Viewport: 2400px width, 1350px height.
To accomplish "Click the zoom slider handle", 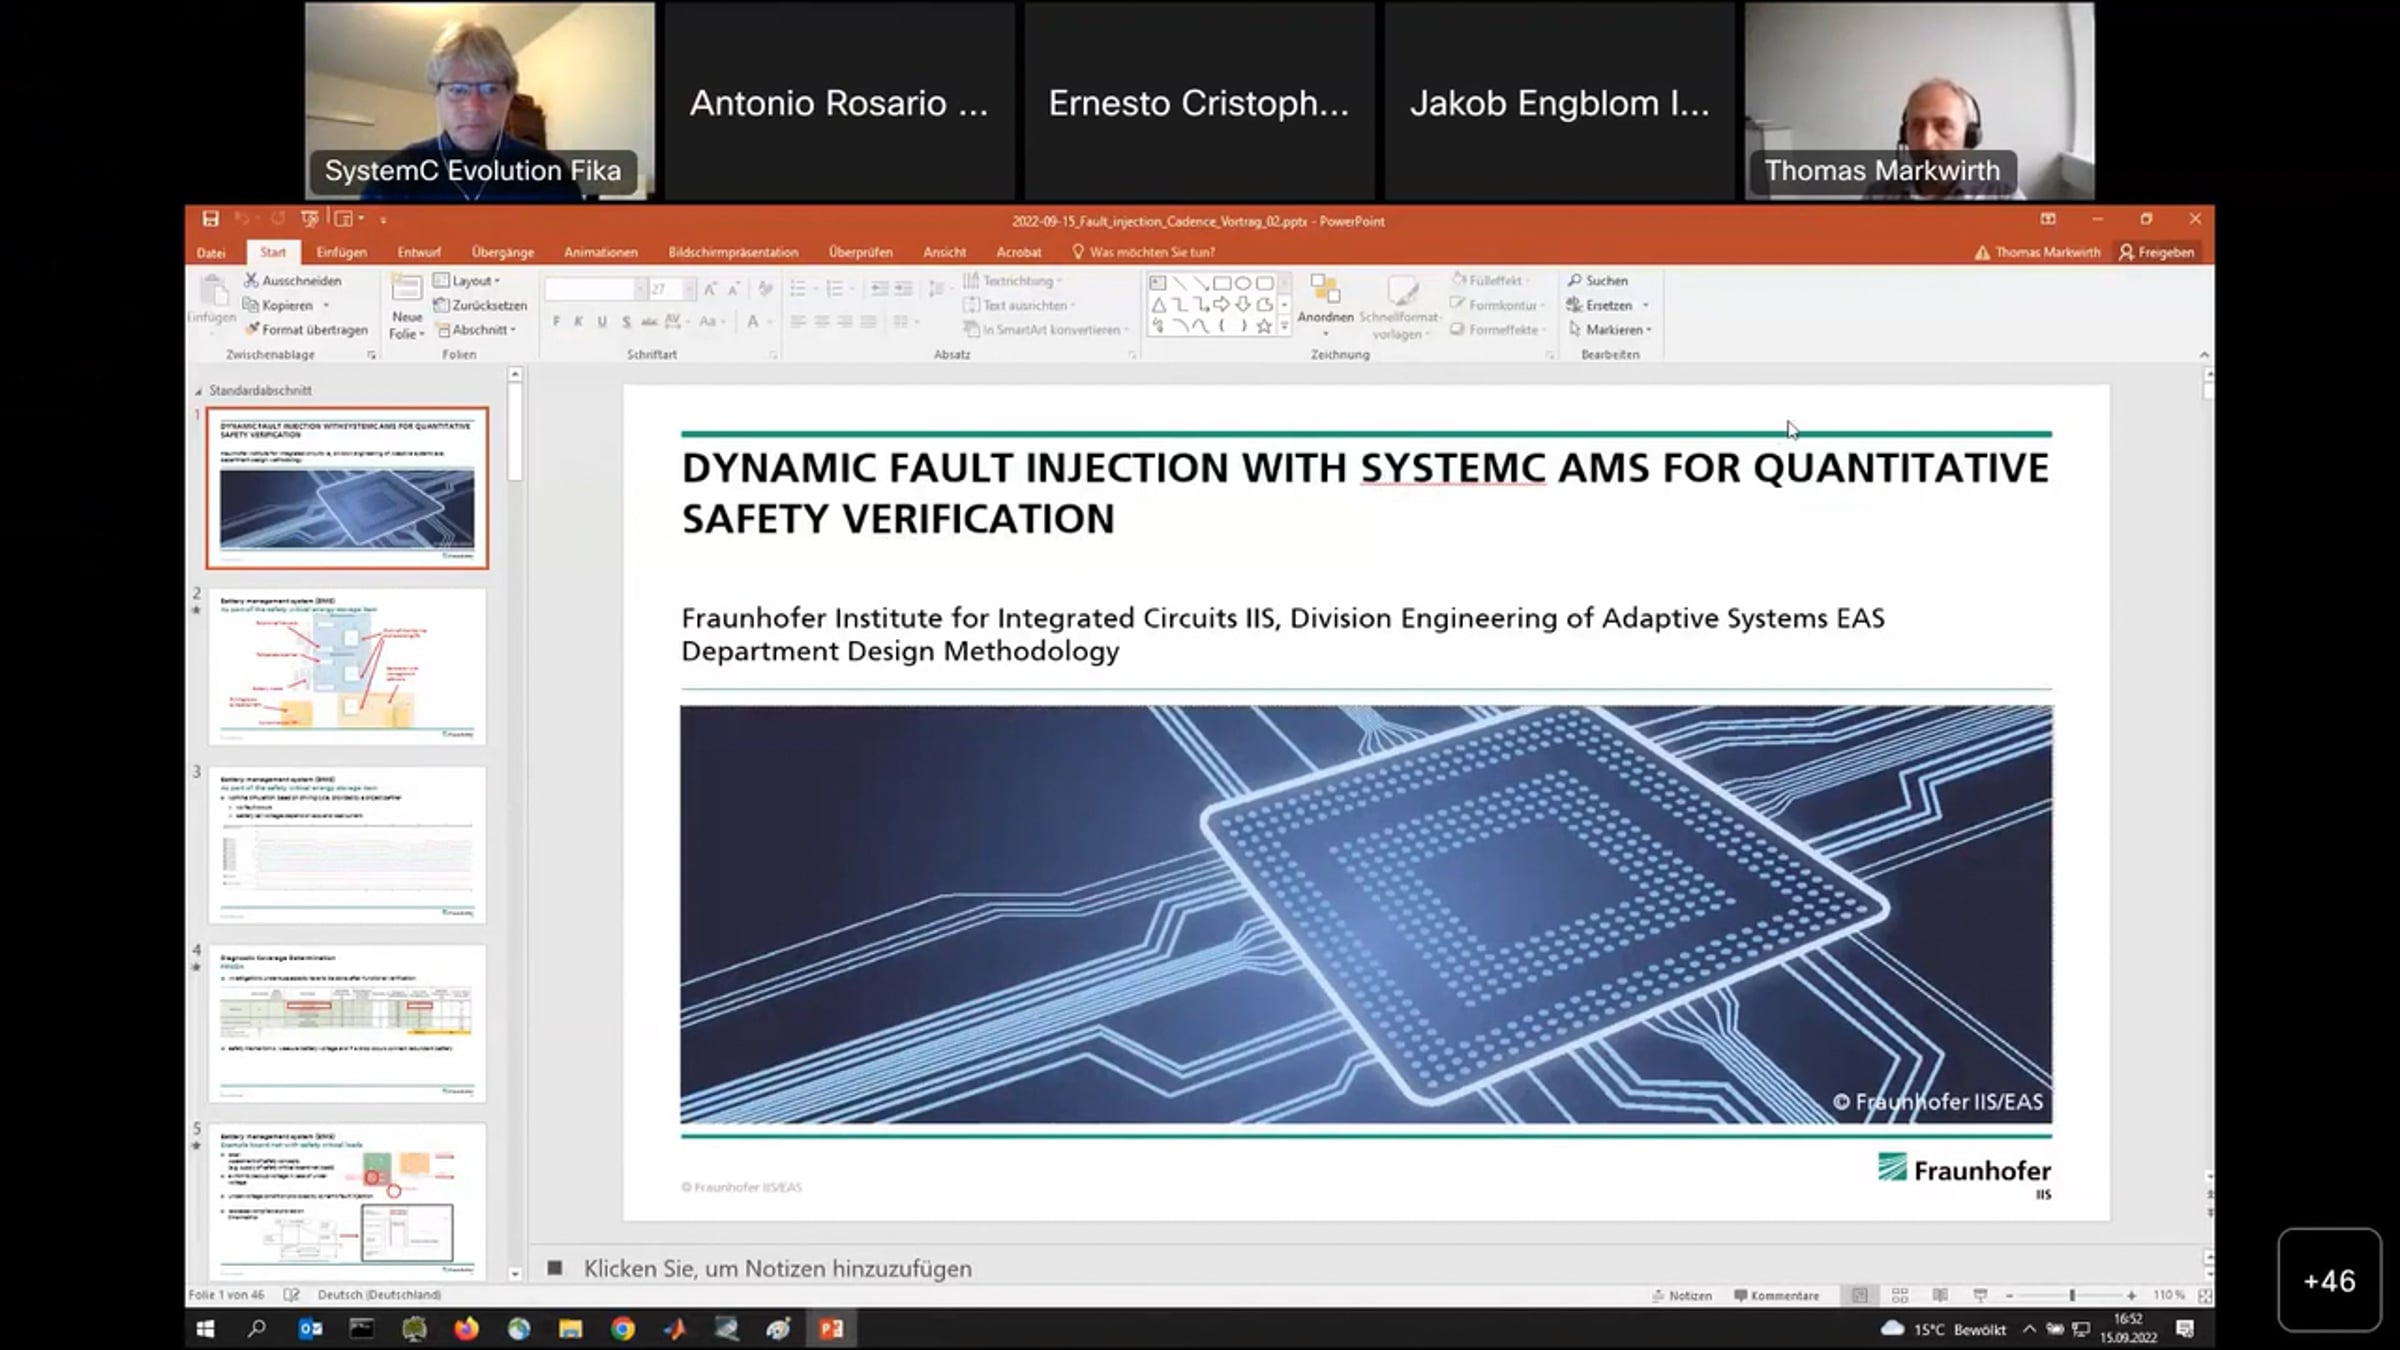I will [x=2072, y=1295].
